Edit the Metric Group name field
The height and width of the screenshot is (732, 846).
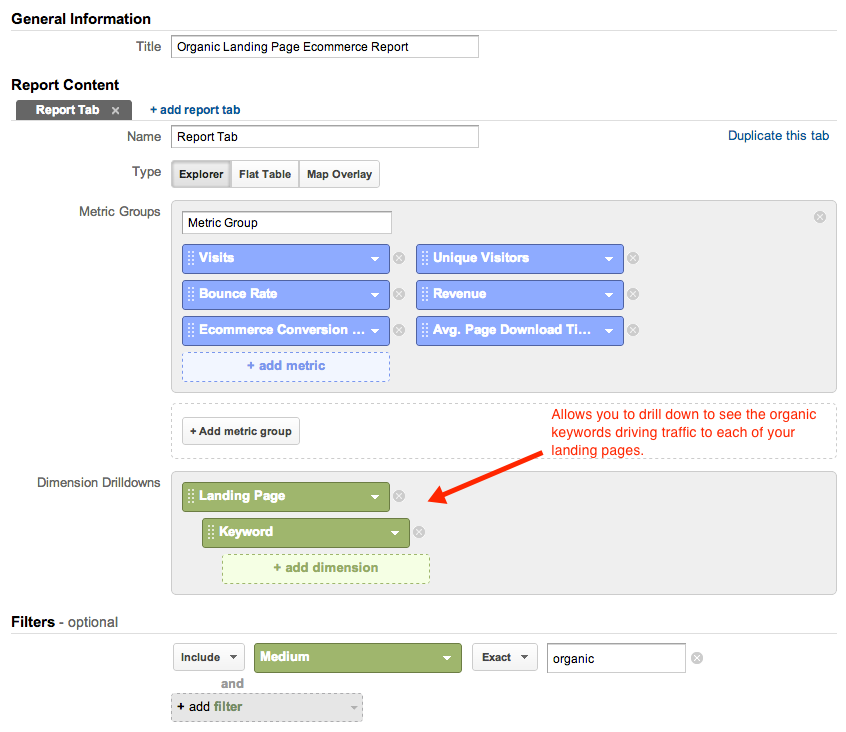point(286,222)
